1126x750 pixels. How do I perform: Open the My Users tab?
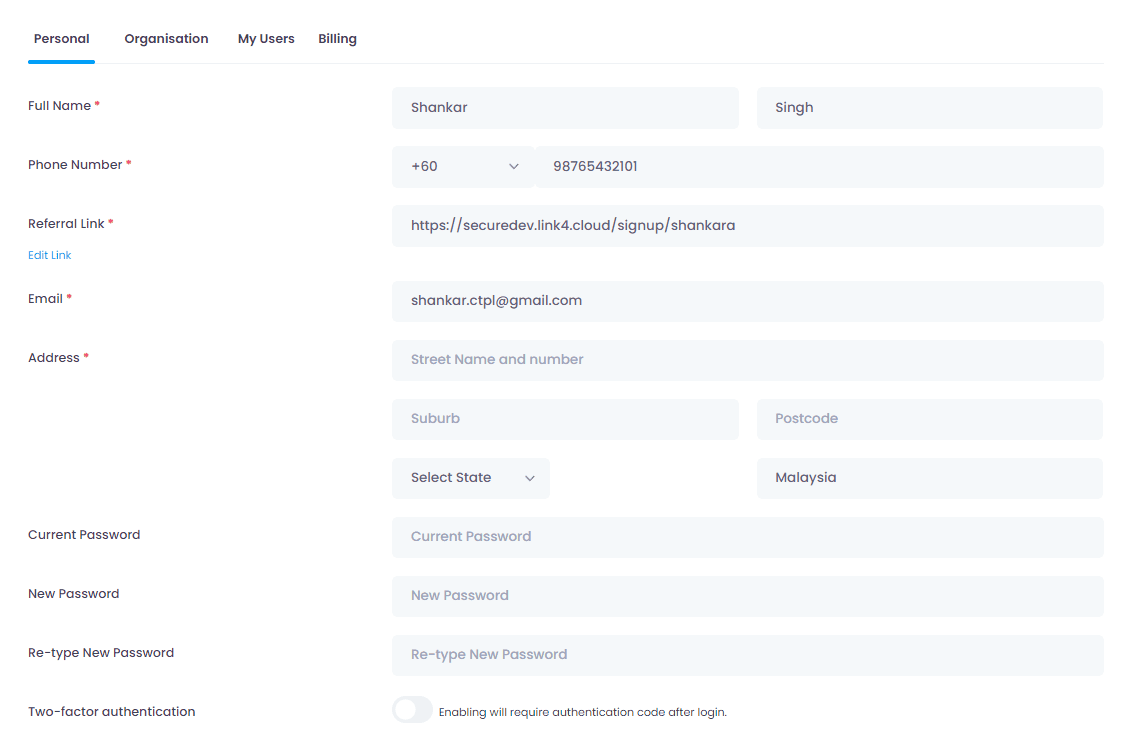(265, 38)
